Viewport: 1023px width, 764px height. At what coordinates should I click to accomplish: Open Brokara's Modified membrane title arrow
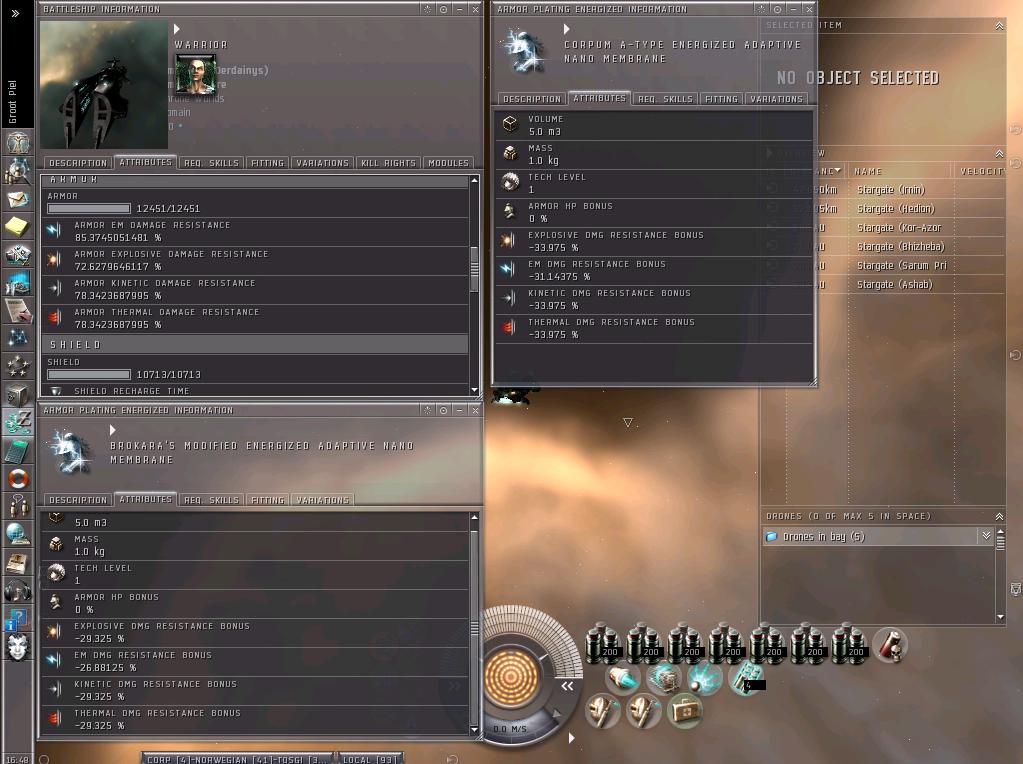tap(113, 430)
